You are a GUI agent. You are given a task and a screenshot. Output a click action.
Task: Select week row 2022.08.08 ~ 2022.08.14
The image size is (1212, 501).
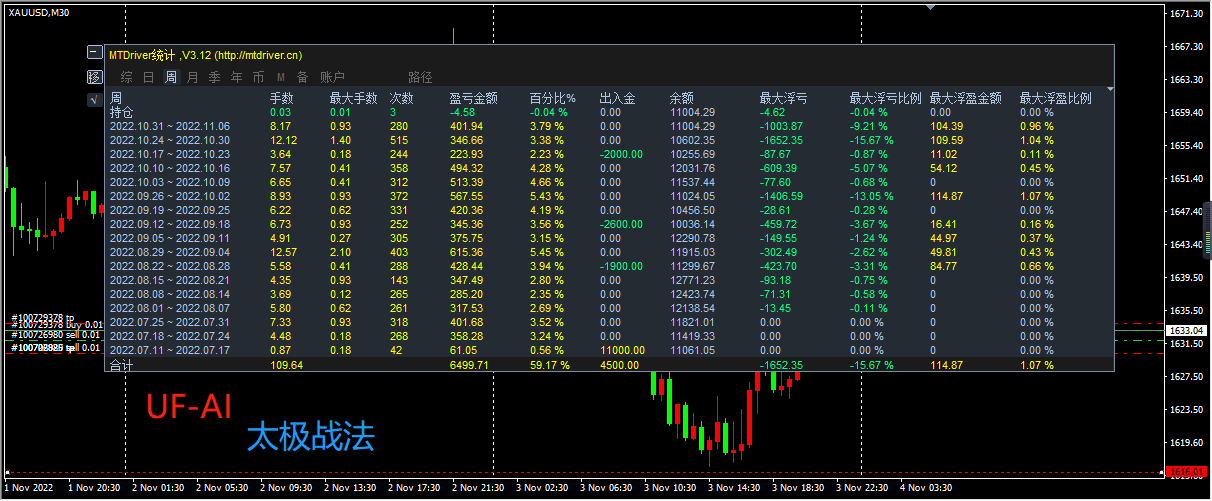pyautogui.click(x=170, y=295)
